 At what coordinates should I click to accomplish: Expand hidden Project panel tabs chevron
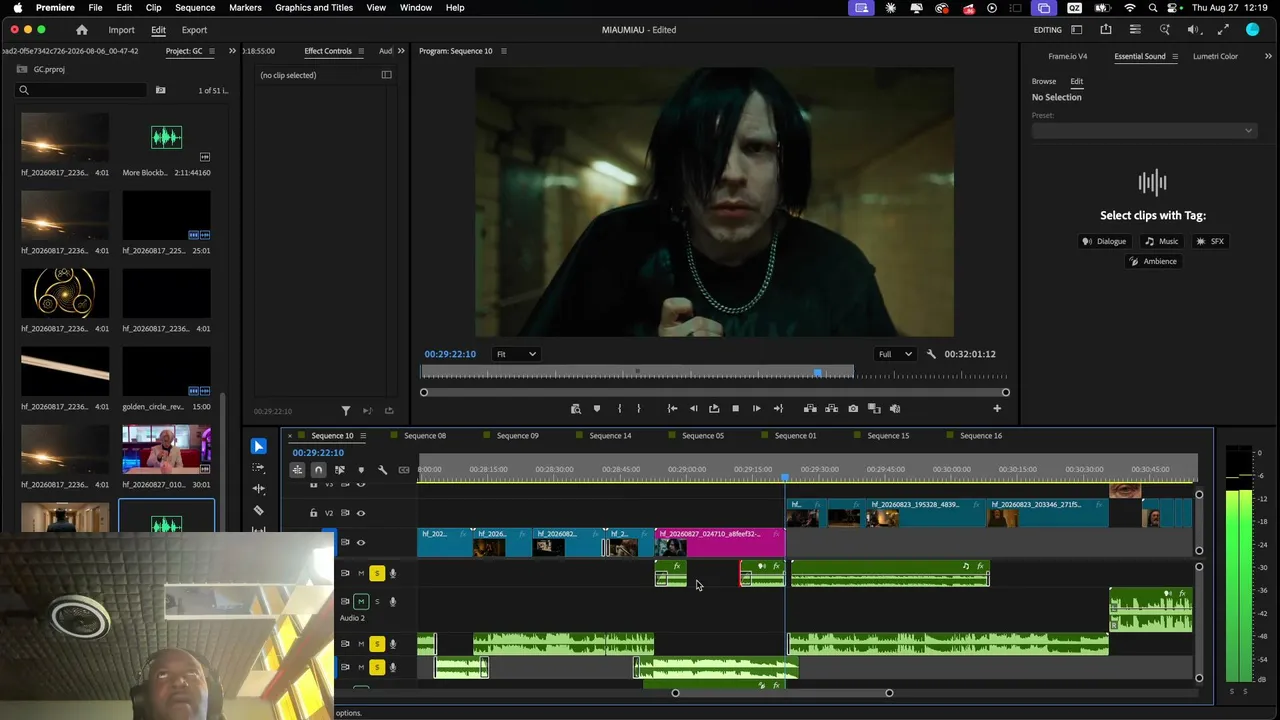tap(232, 51)
